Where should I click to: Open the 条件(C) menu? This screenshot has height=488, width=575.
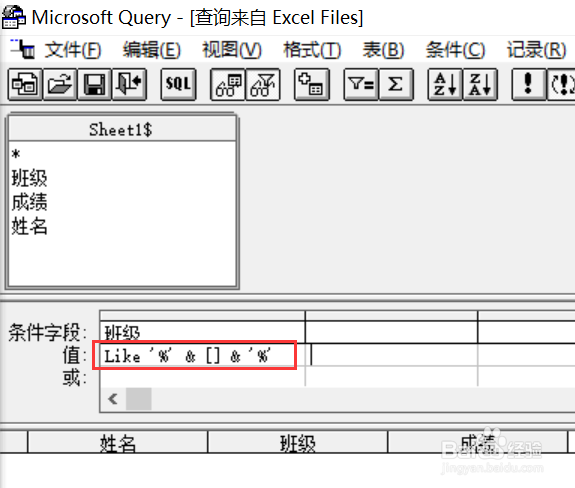(455, 50)
